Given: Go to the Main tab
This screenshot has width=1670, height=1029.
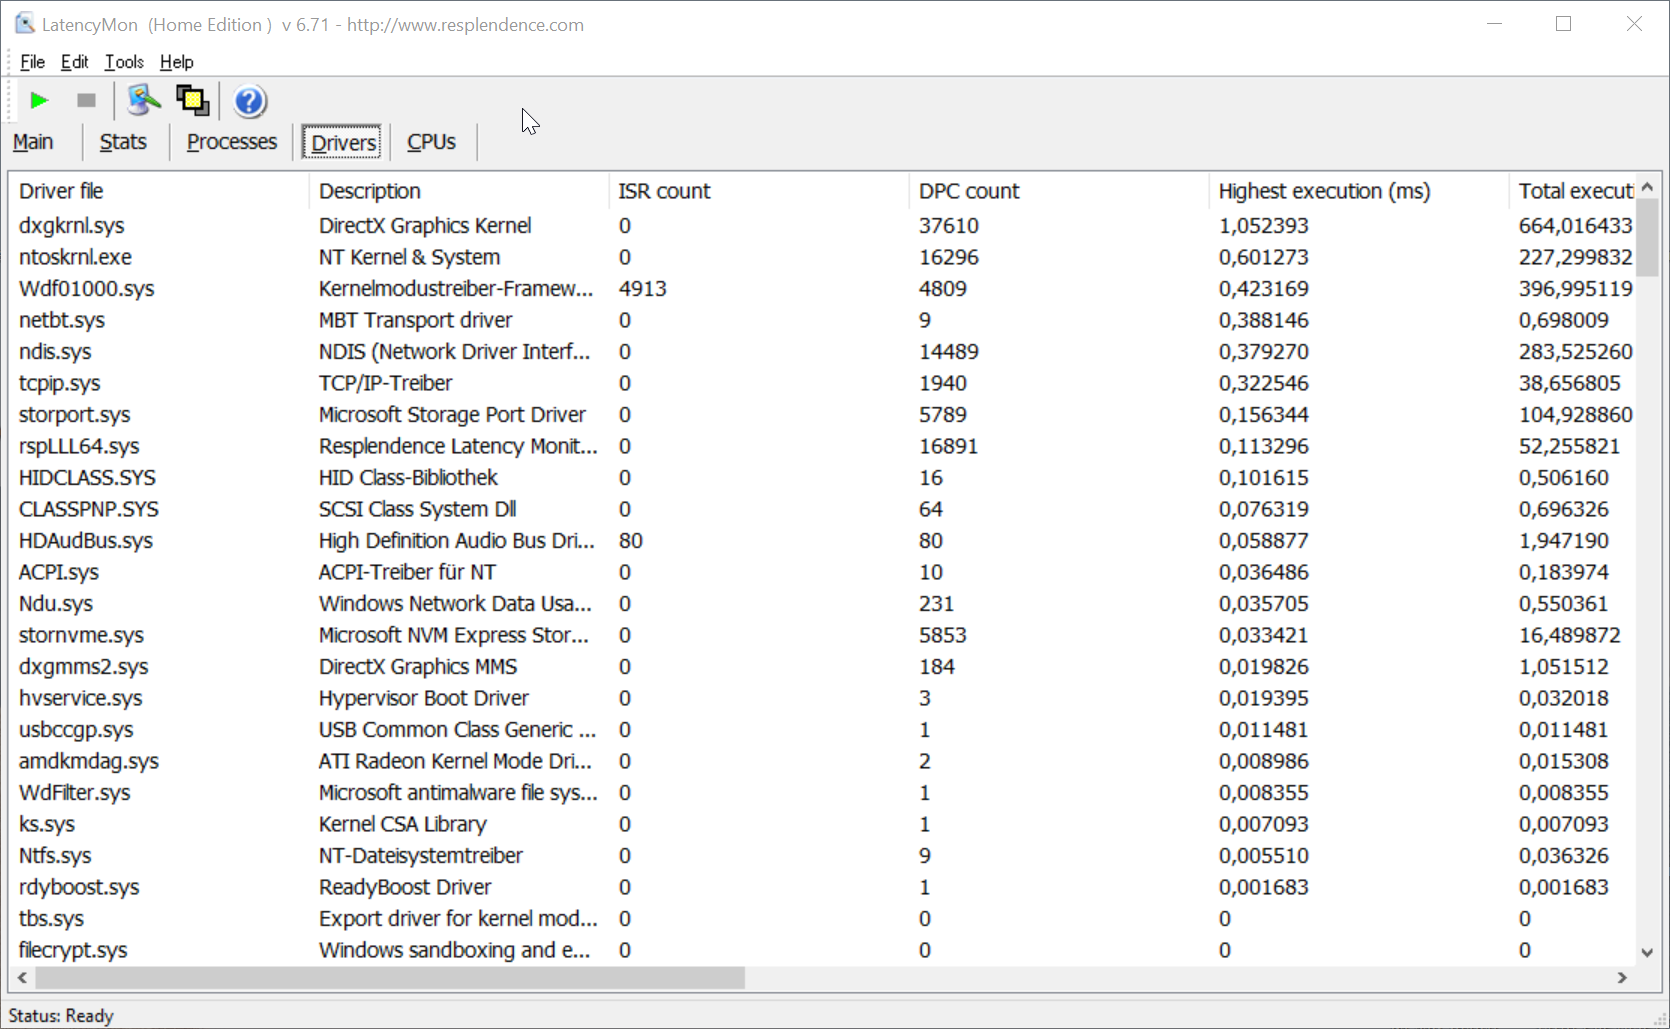Looking at the screenshot, I should tap(33, 142).
